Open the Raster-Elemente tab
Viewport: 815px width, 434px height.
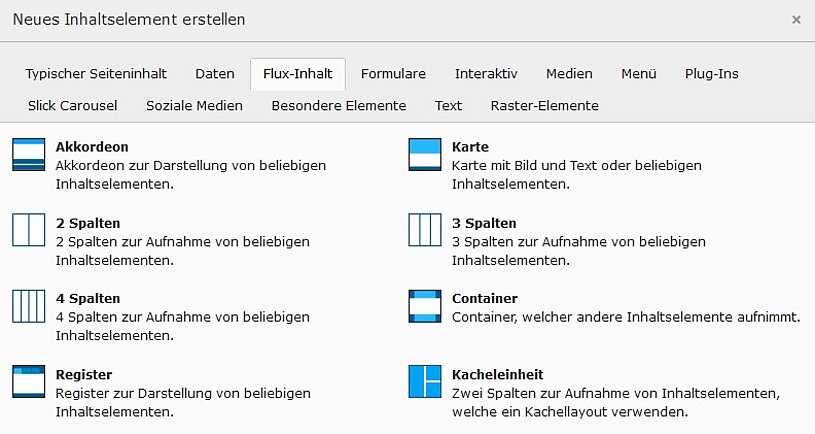(x=544, y=106)
